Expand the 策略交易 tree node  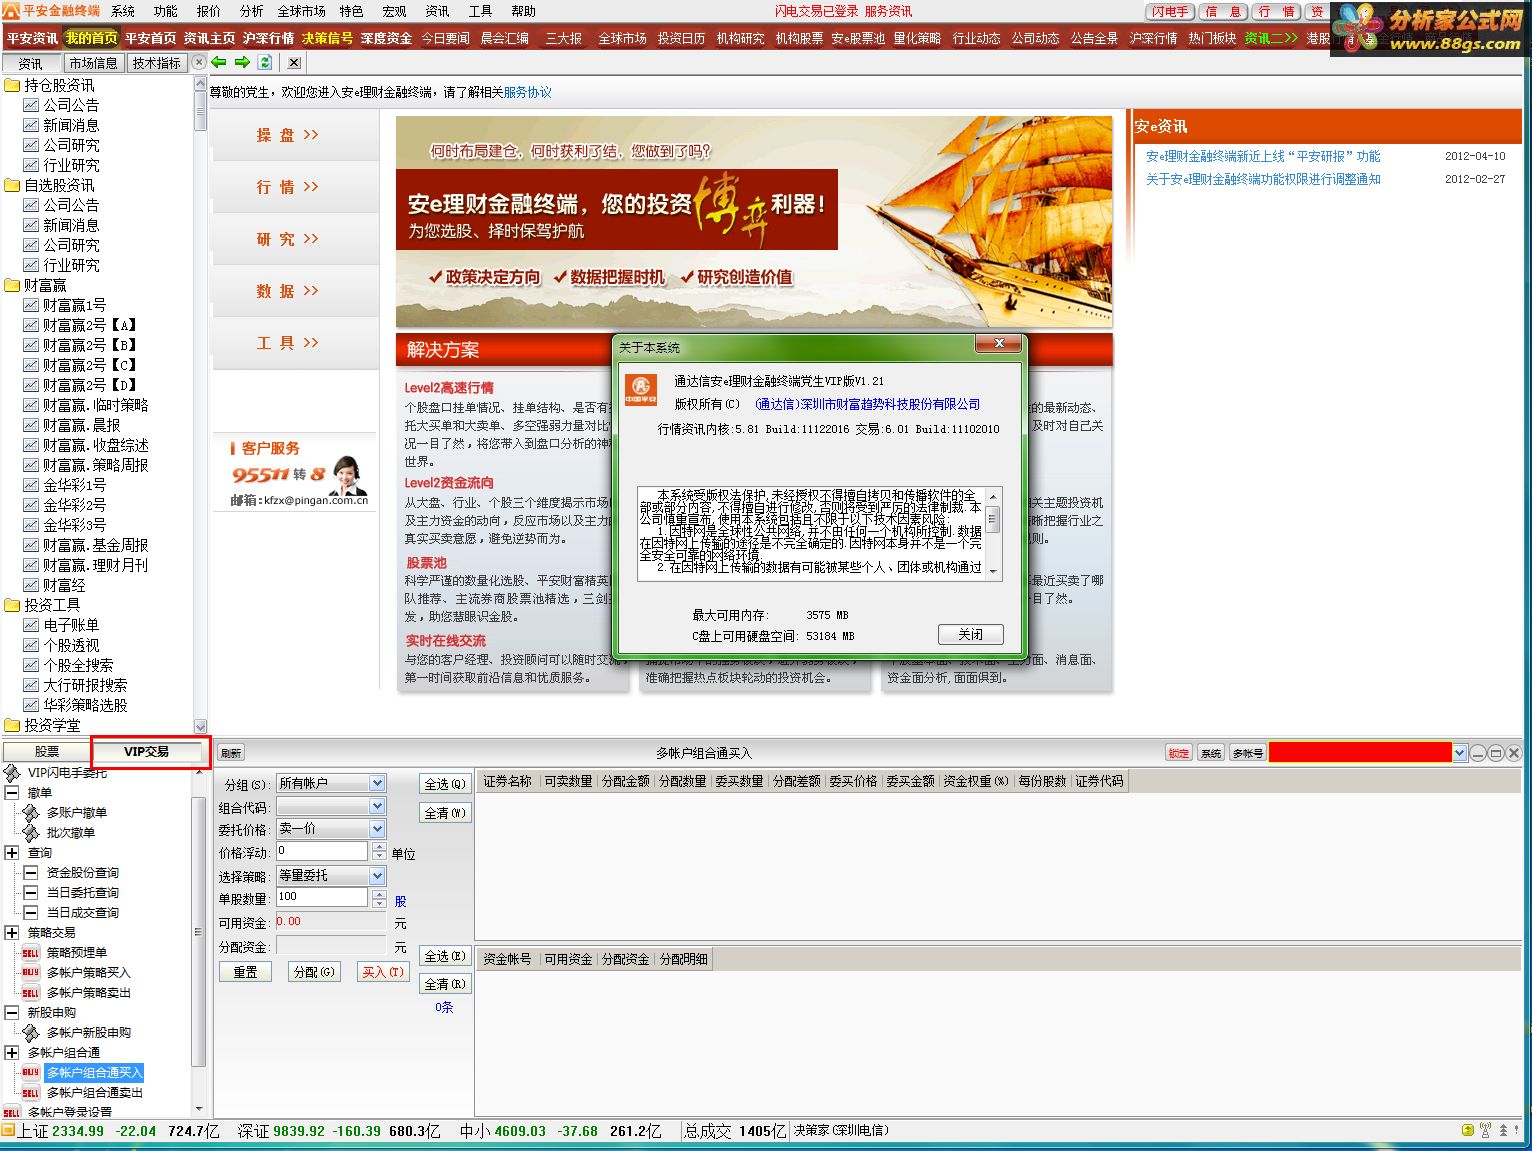click(12, 933)
